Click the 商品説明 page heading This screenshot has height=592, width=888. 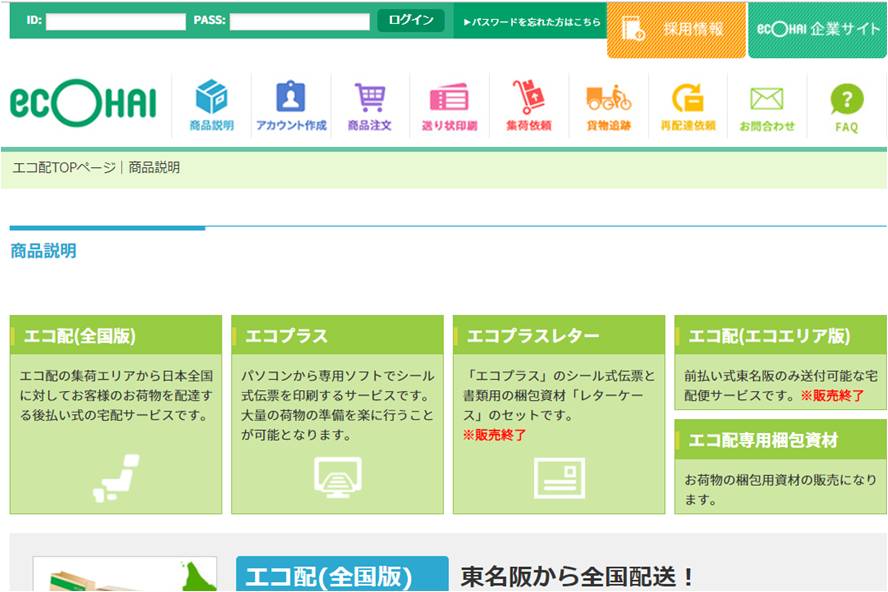[x=44, y=250]
